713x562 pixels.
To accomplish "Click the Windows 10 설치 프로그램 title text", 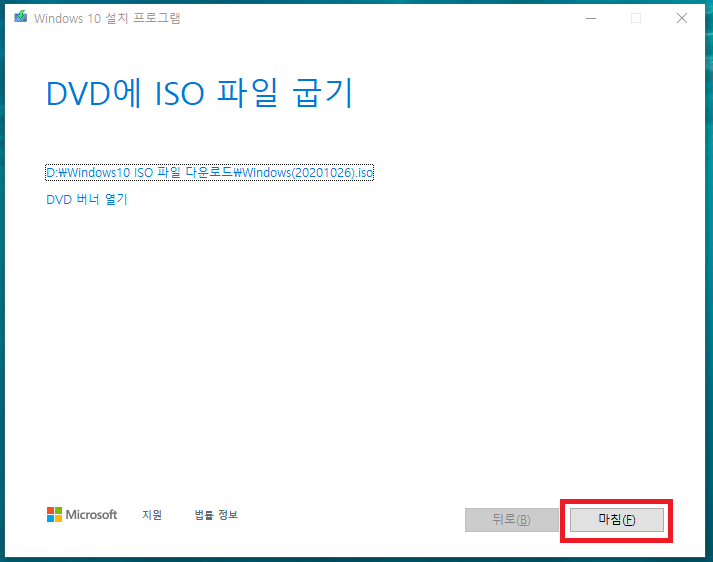I will (107, 18).
